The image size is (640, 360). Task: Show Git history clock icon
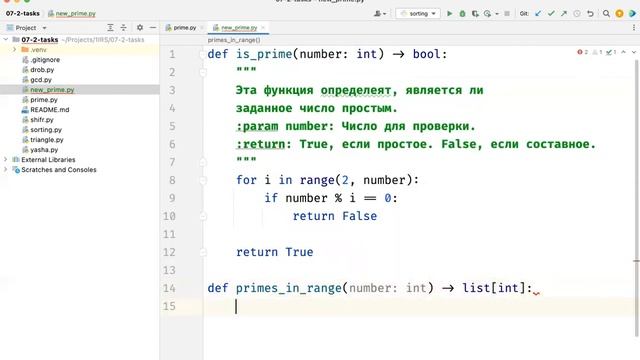pos(577,13)
